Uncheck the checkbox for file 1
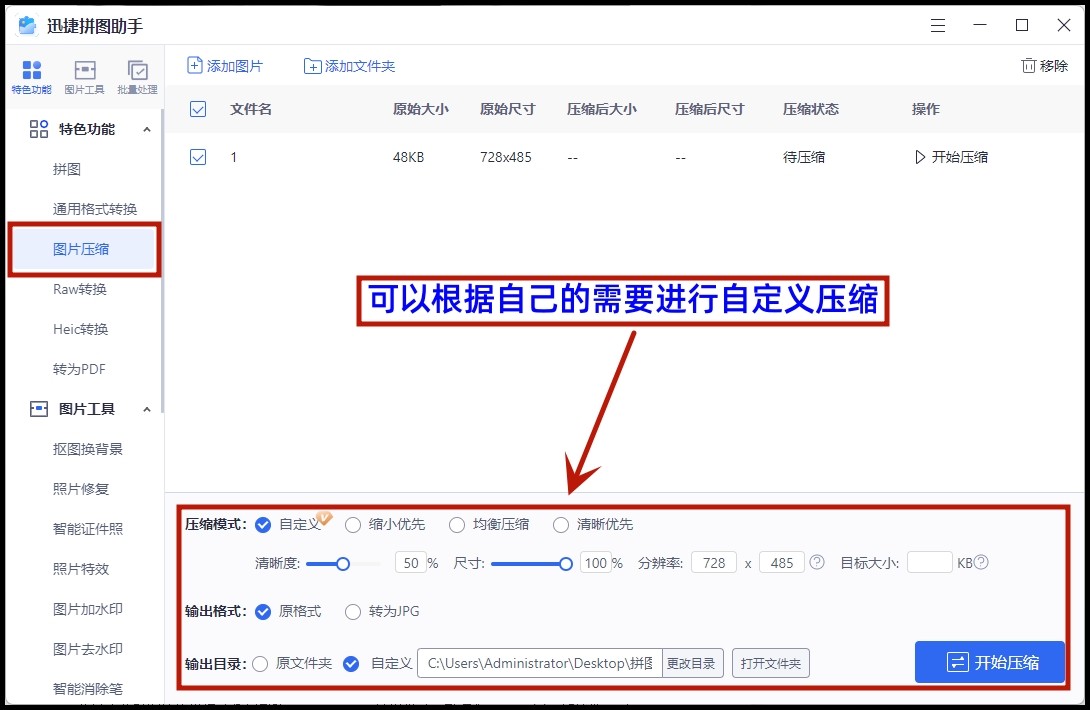The width and height of the screenshot is (1090, 710). click(x=197, y=157)
